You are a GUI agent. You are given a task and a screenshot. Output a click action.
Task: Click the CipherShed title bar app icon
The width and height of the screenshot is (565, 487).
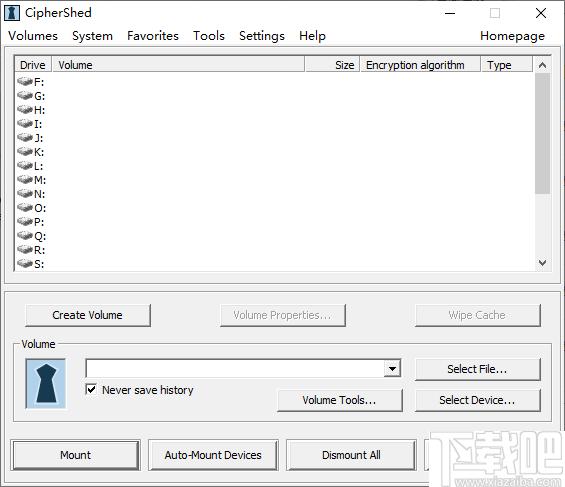coord(12,13)
